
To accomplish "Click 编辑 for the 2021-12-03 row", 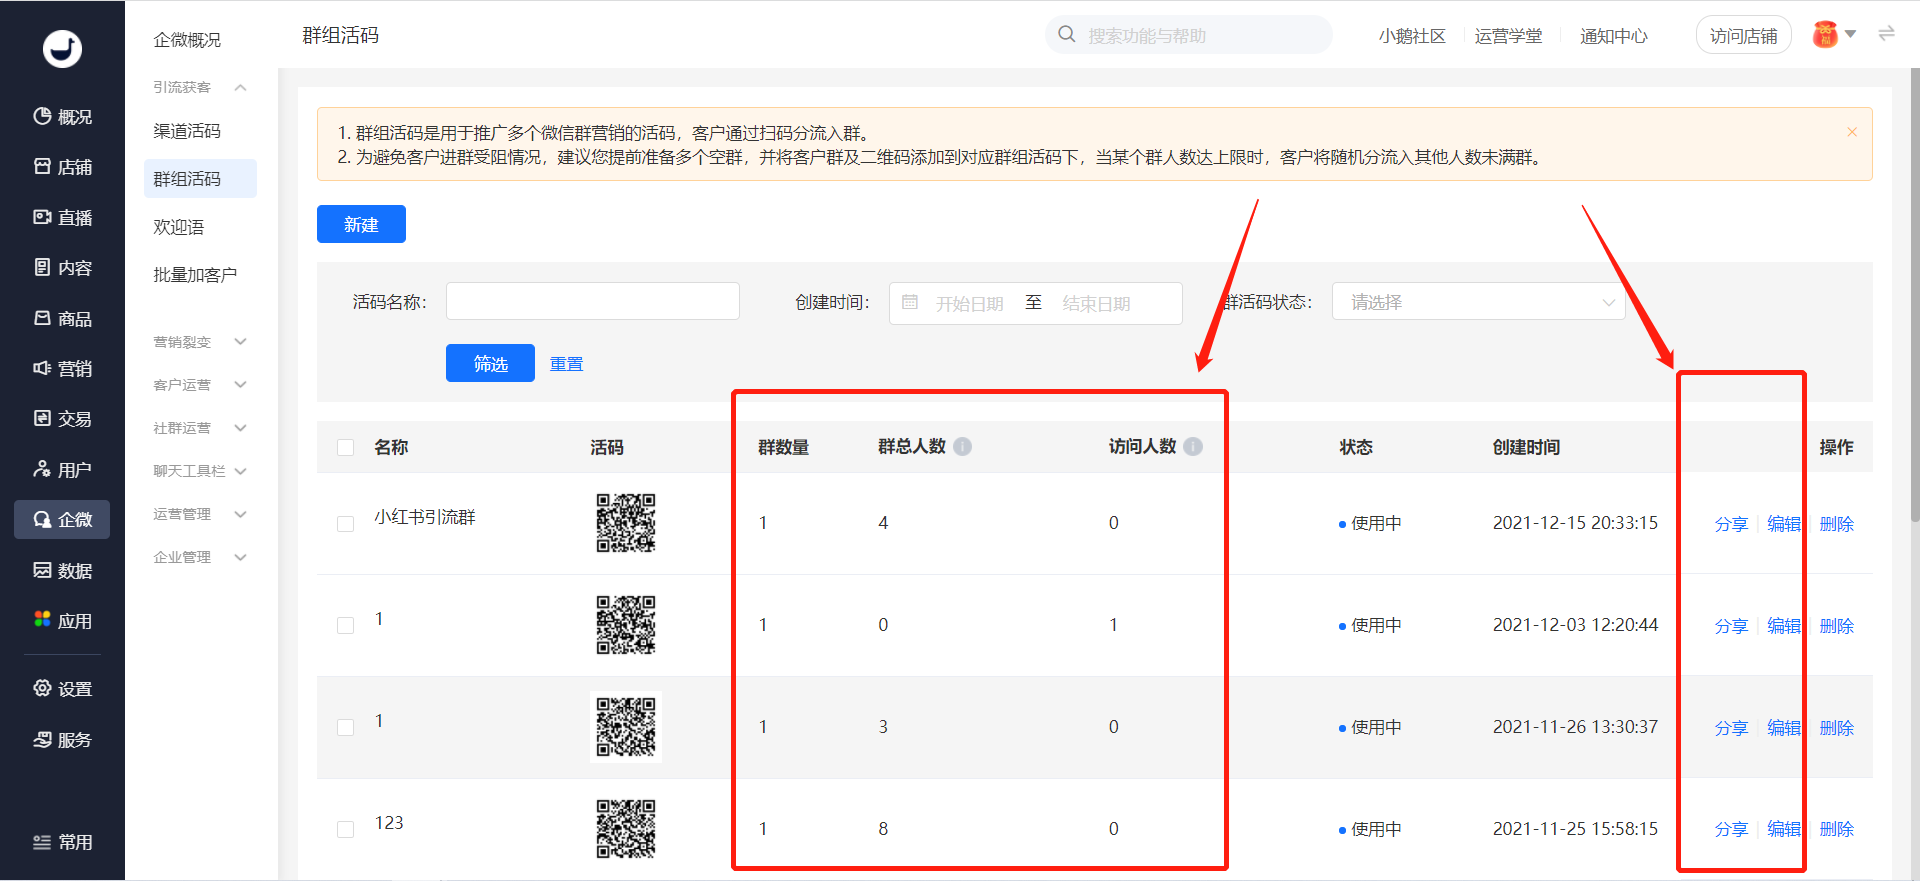I will 1784,626.
